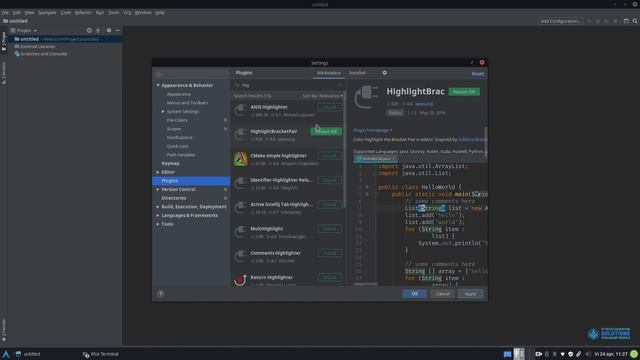Viewport: 640px width, 360px height.
Task: Expand the System Settings node
Action: 163,111
